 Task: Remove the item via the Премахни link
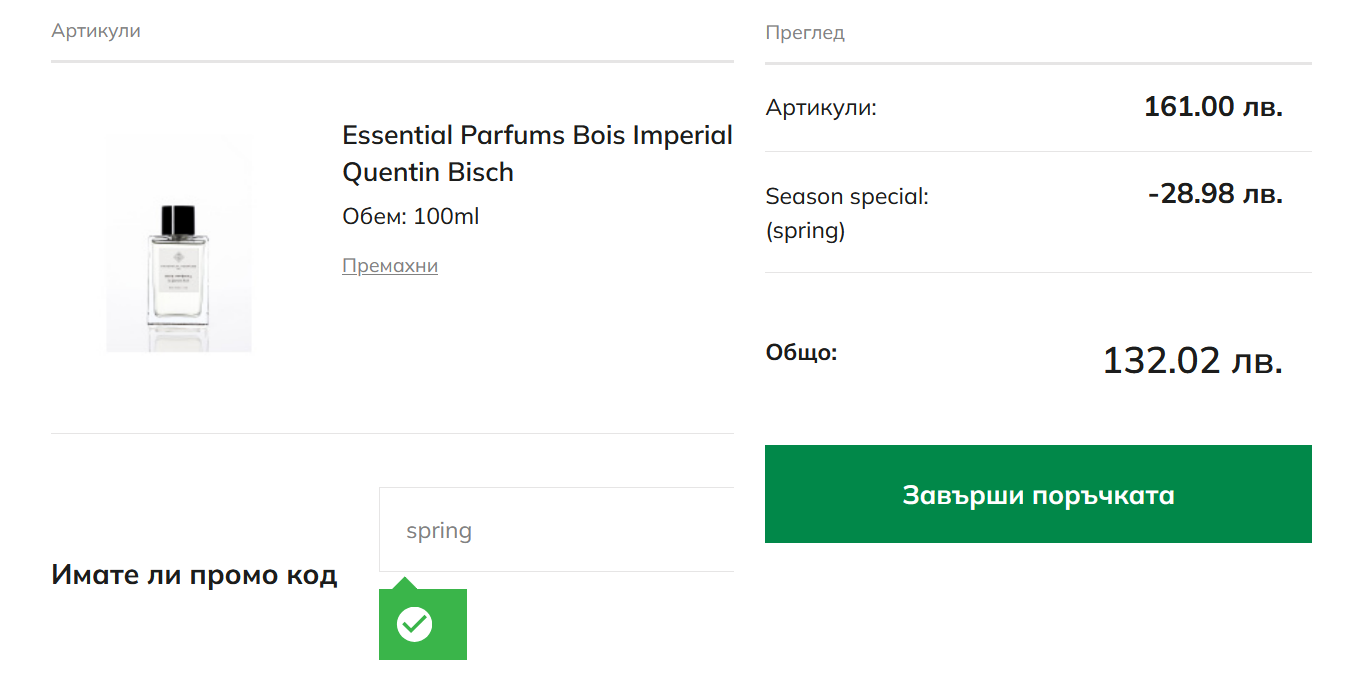(x=390, y=266)
